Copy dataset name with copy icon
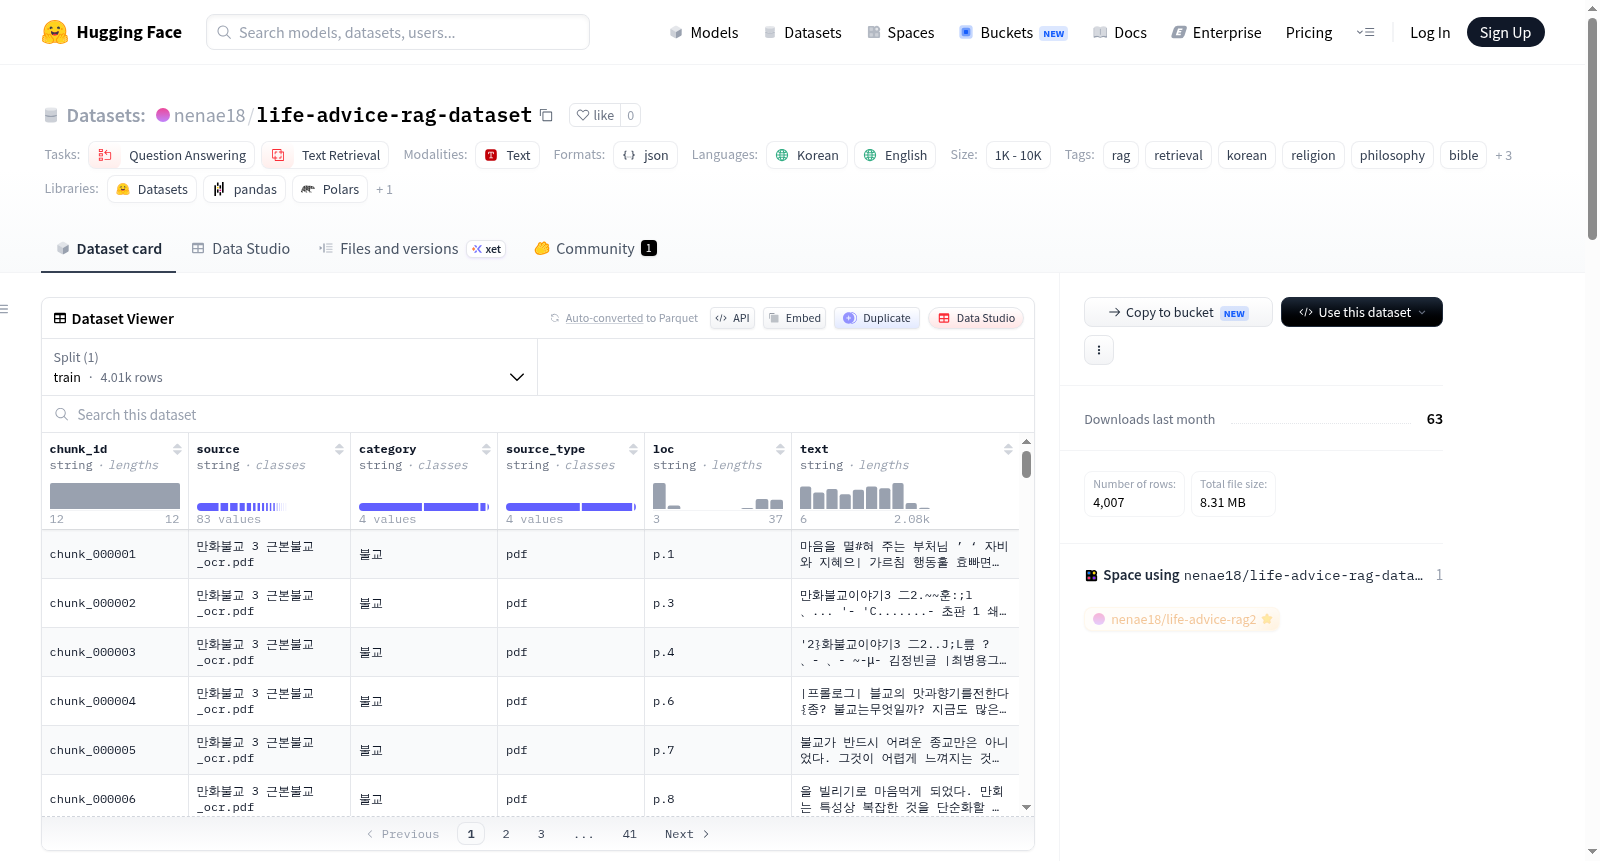 (546, 115)
